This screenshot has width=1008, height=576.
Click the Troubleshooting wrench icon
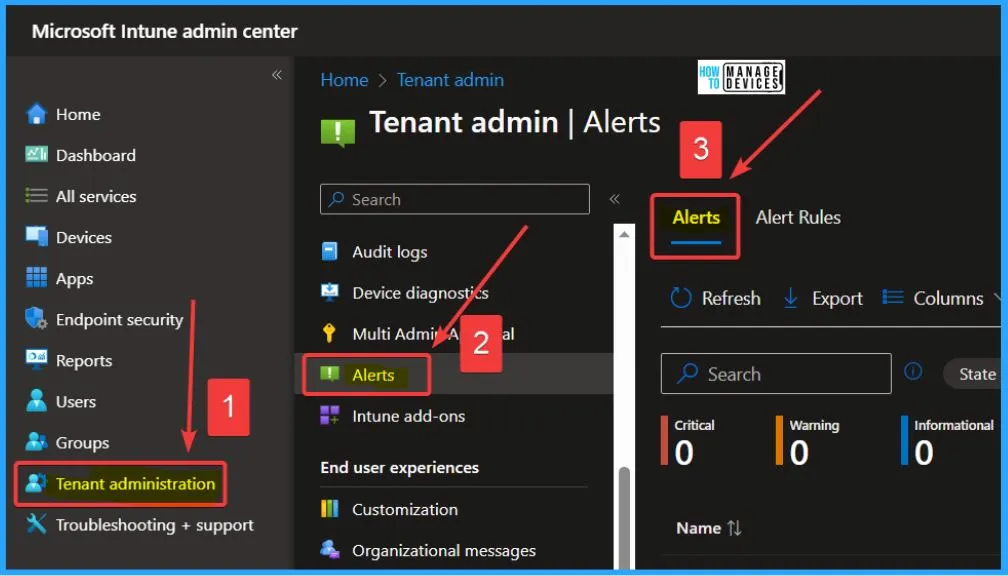click(x=37, y=525)
